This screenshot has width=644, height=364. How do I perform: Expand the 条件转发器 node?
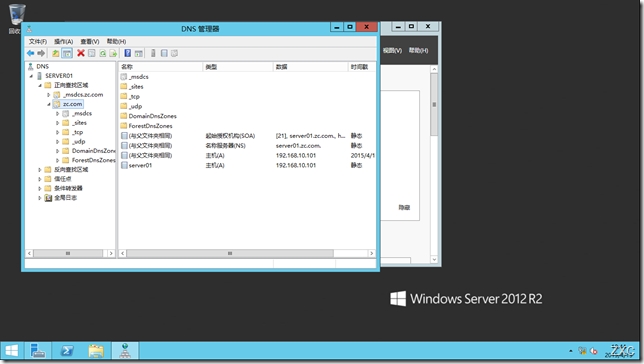(40, 188)
